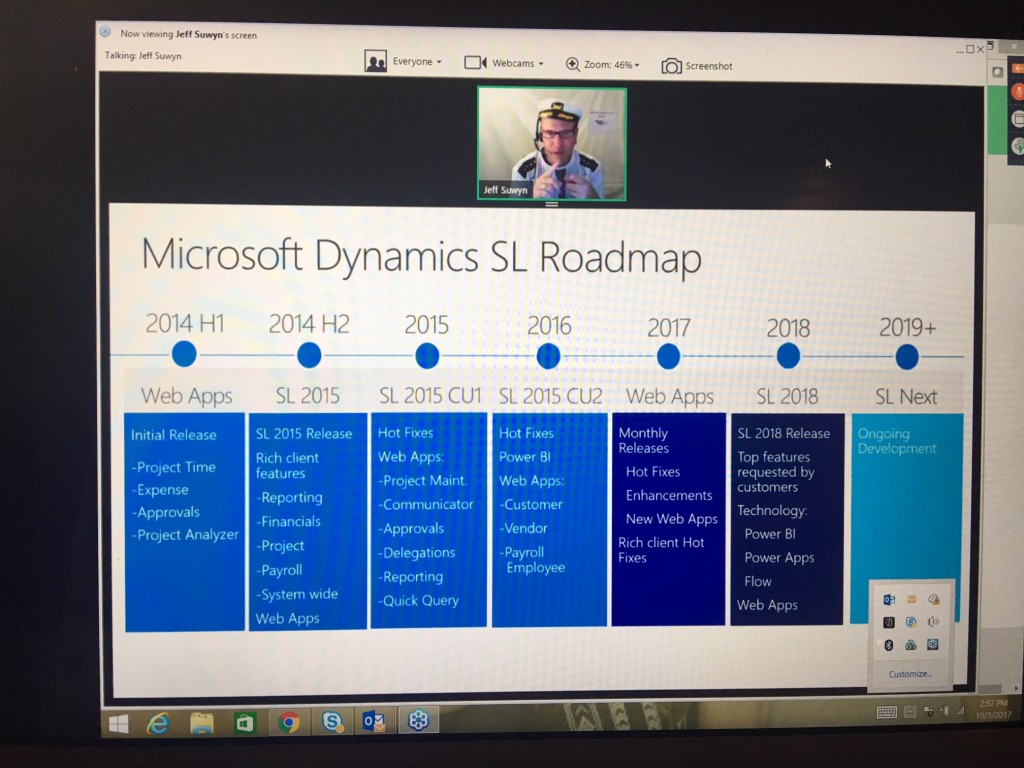1024x768 pixels.
Task: Open the network signal tray icon
Action: point(959,710)
